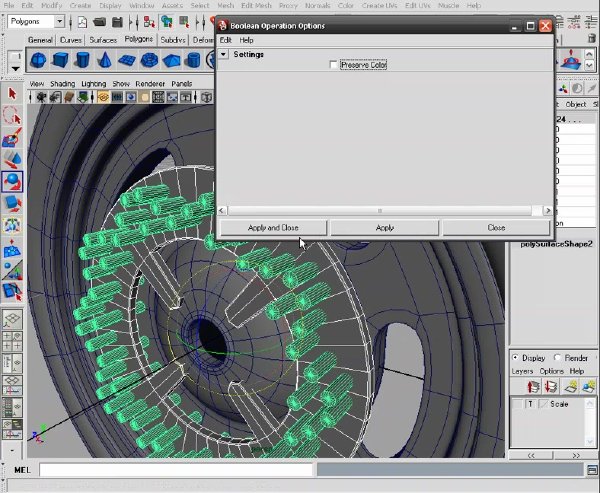Click the viewport Camera Attributes icon
The image size is (600, 493).
(55, 97)
